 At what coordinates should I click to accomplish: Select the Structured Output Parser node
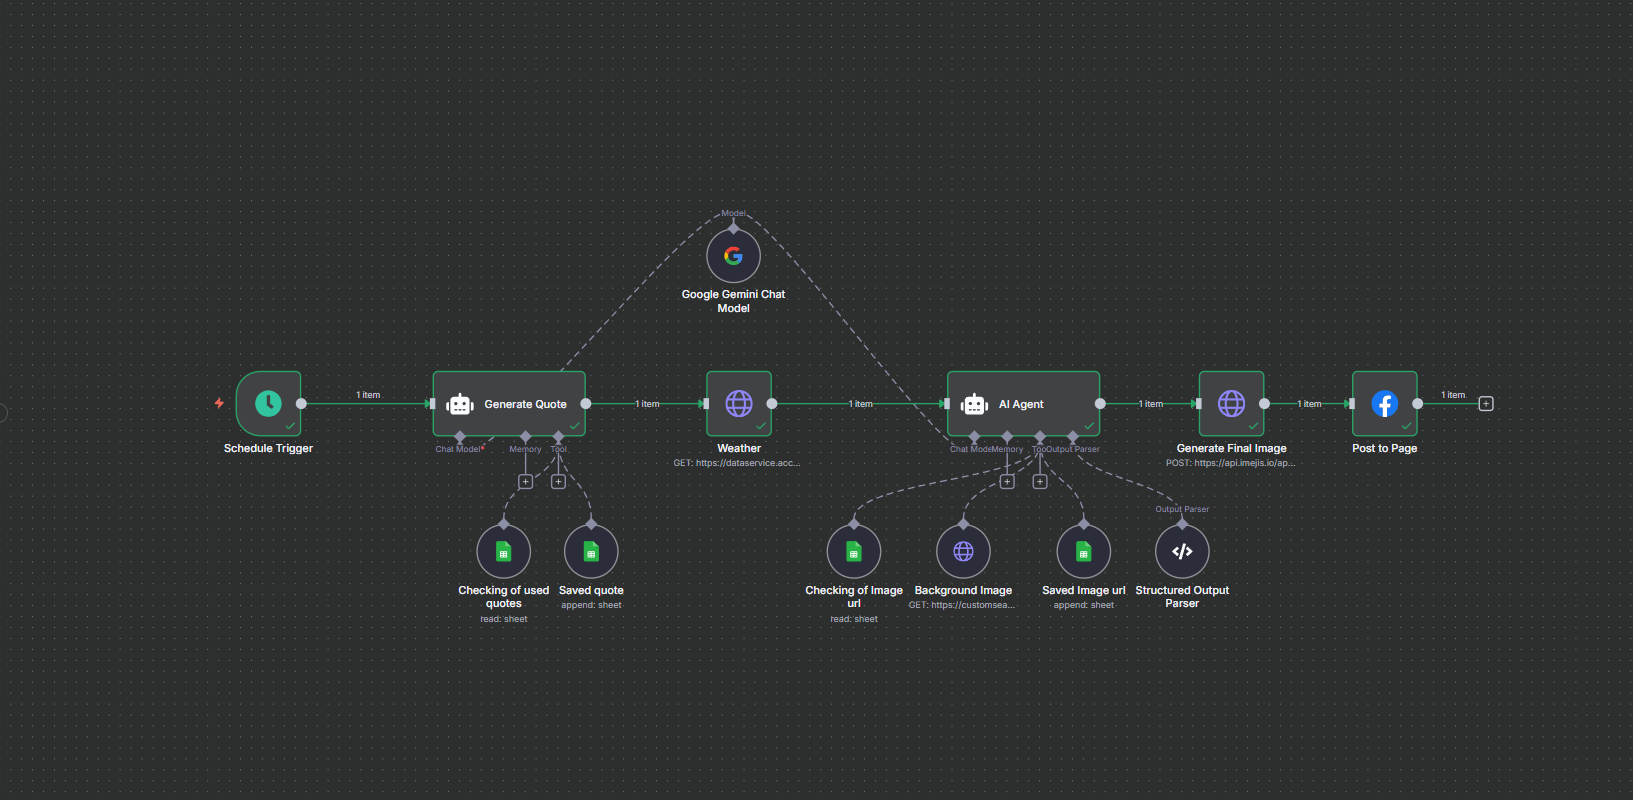(x=1182, y=551)
